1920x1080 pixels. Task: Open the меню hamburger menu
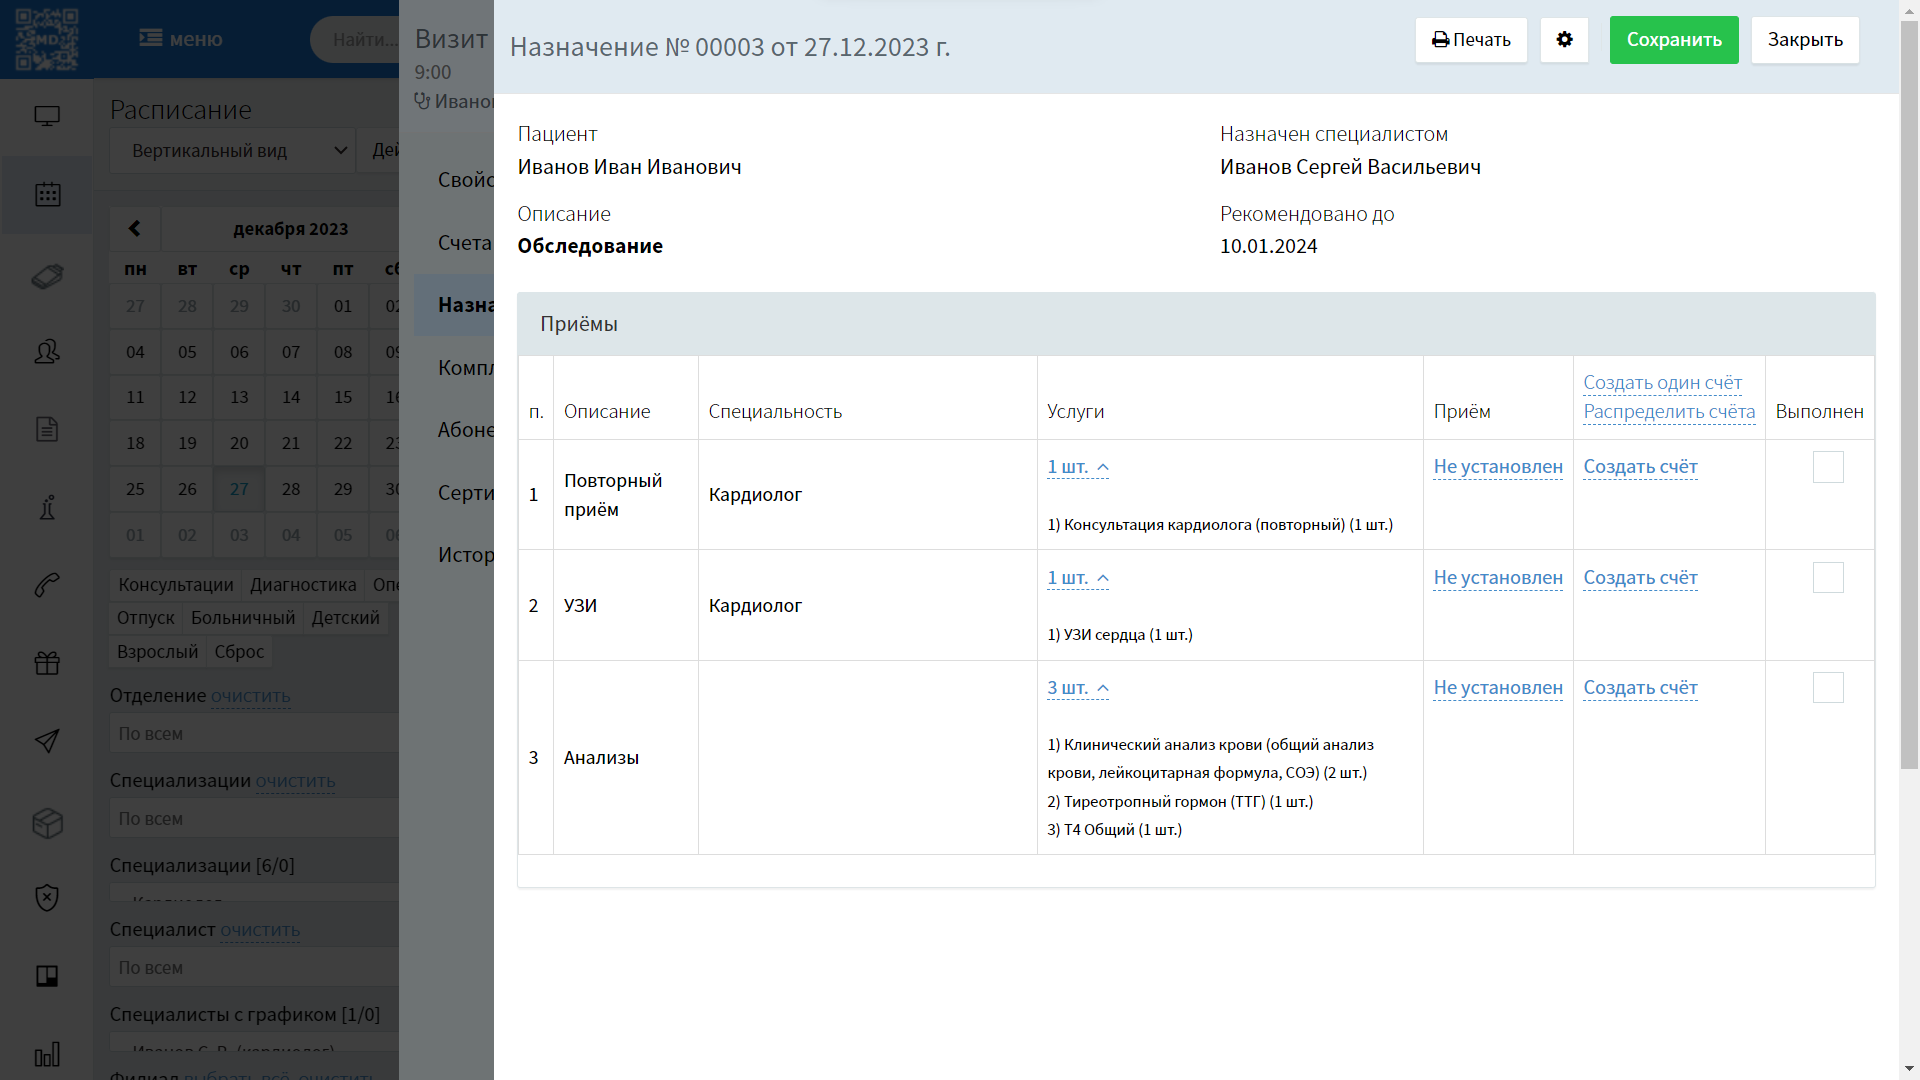tap(181, 39)
